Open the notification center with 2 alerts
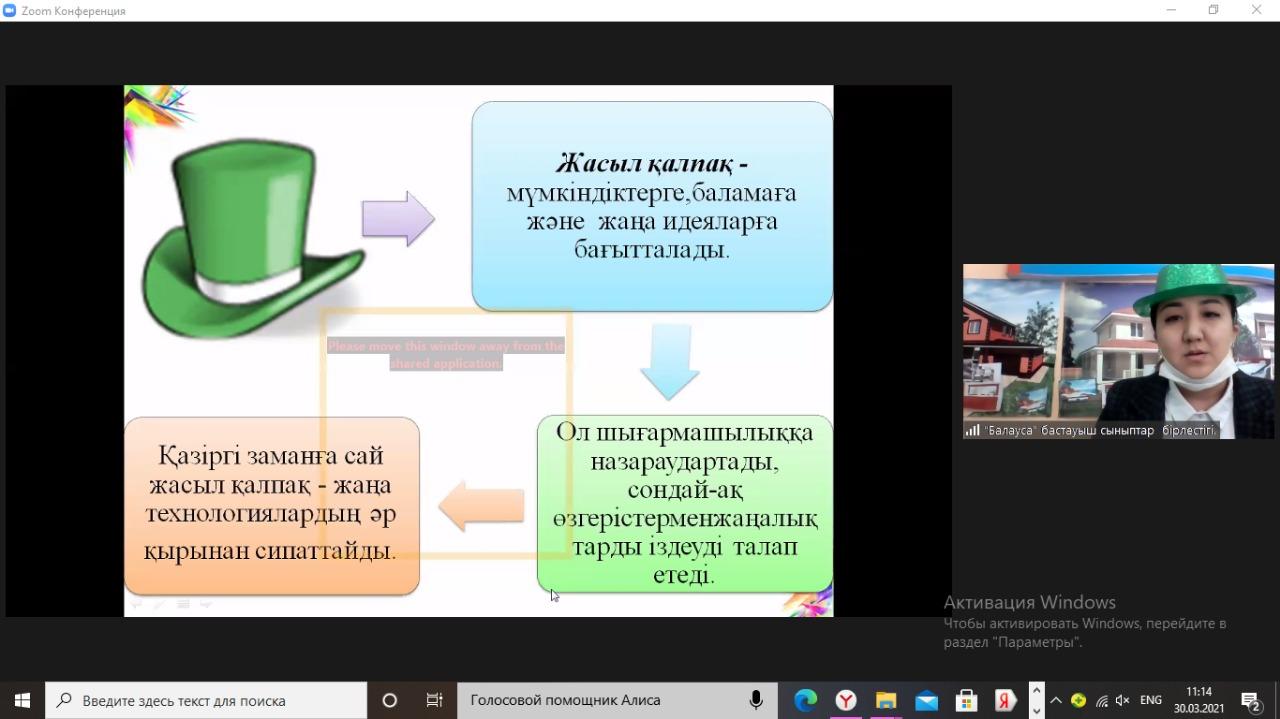 (1251, 700)
